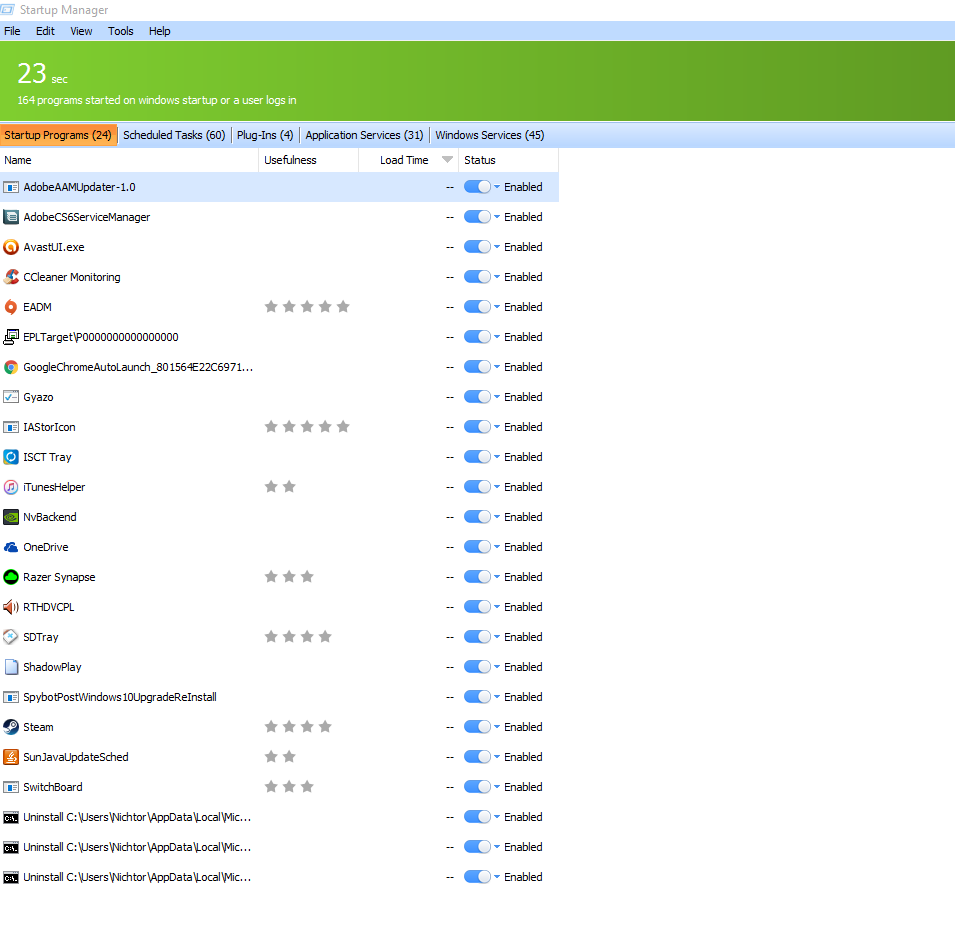Screen dimensions: 955x929
Task: Turn off the Steam startup switch
Action: click(477, 727)
